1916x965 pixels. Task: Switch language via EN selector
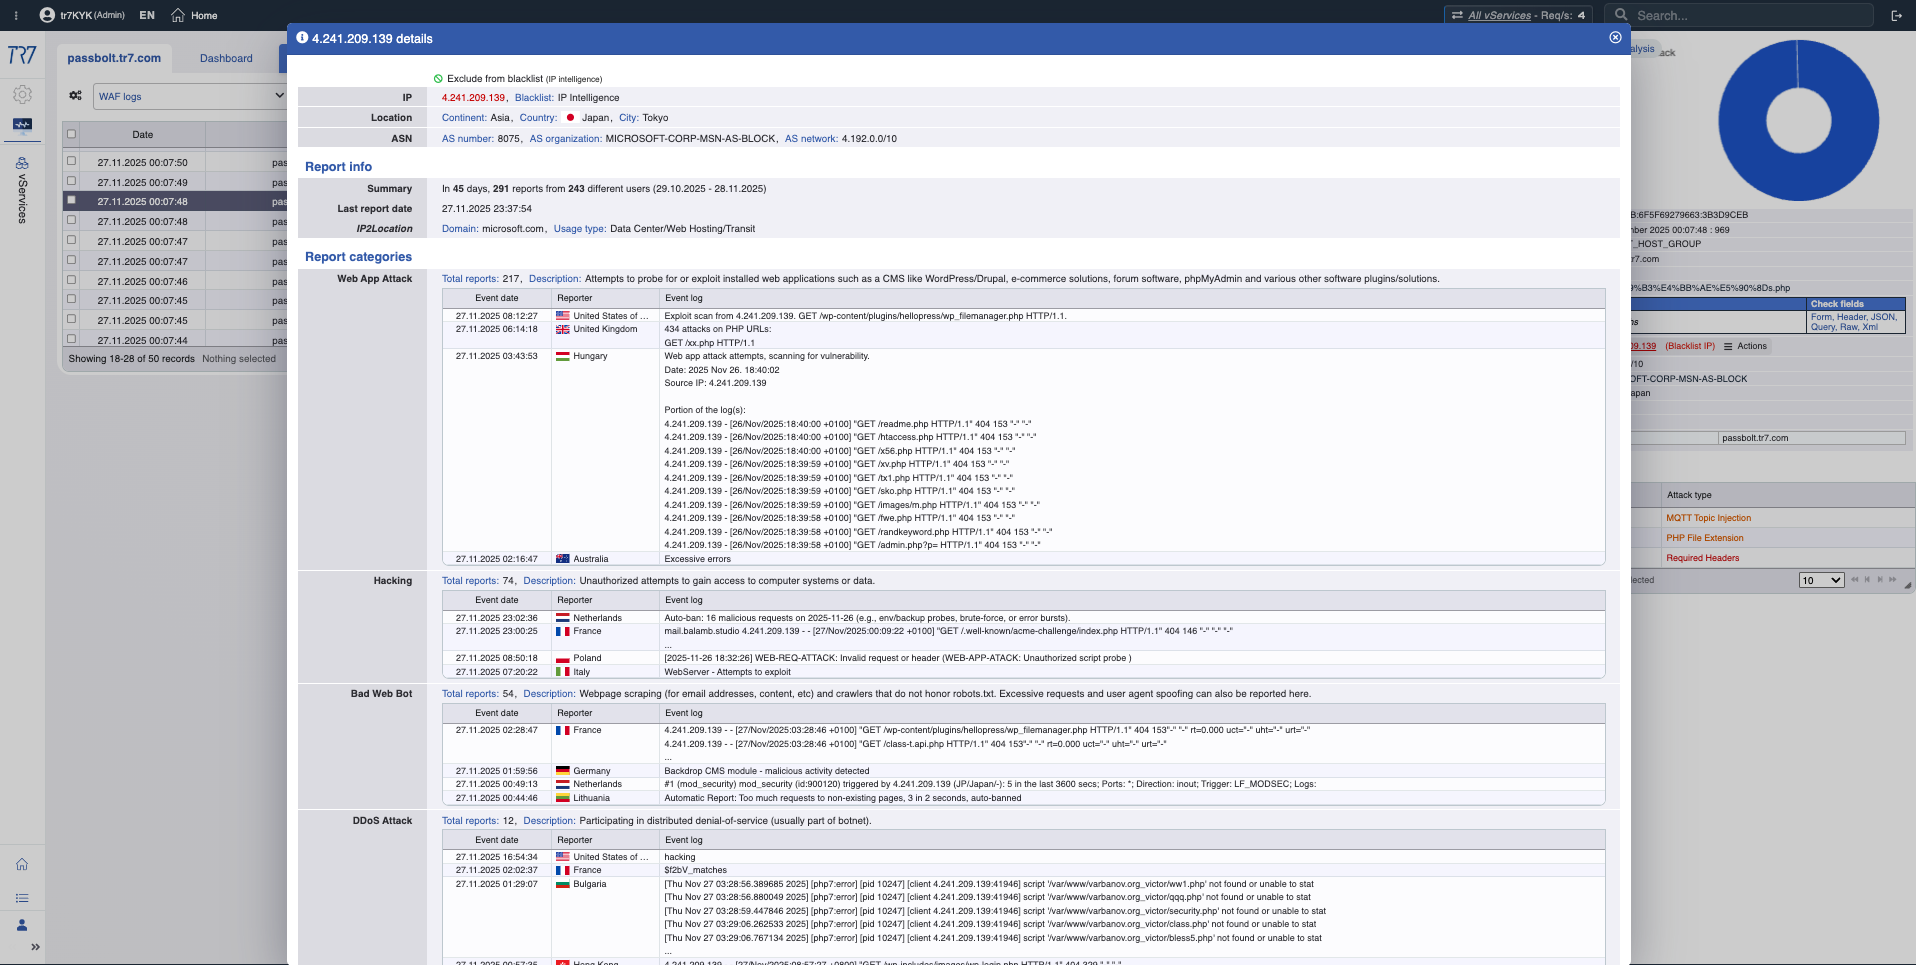pyautogui.click(x=147, y=15)
